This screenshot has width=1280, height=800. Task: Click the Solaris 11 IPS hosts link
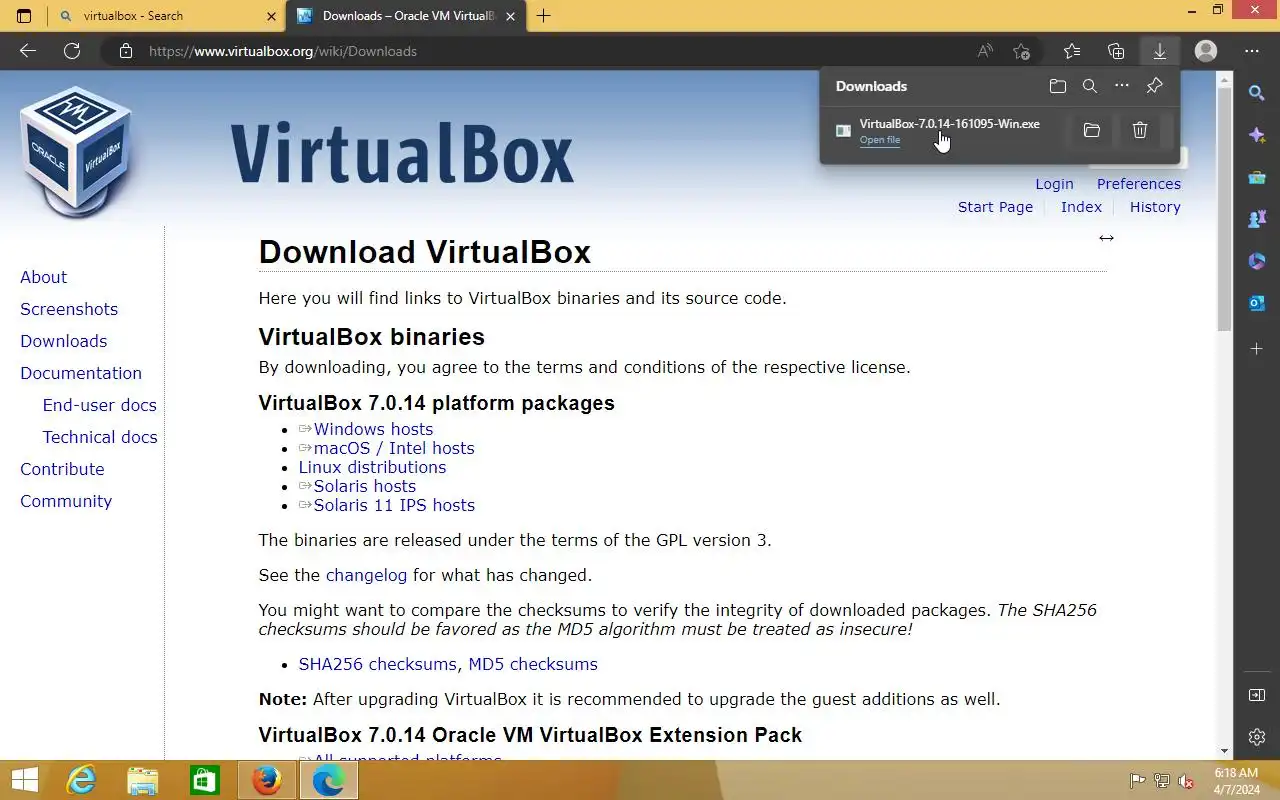[394, 505]
